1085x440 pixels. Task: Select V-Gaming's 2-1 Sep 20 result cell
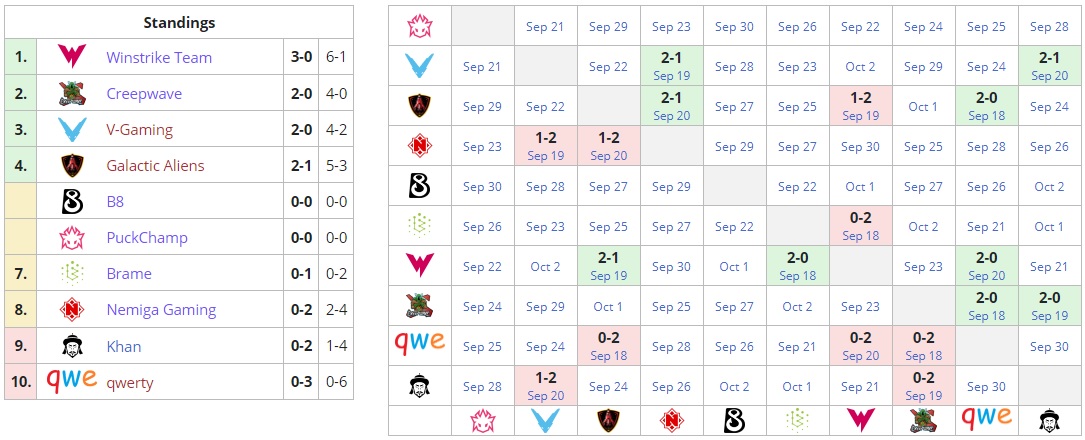tap(1049, 67)
